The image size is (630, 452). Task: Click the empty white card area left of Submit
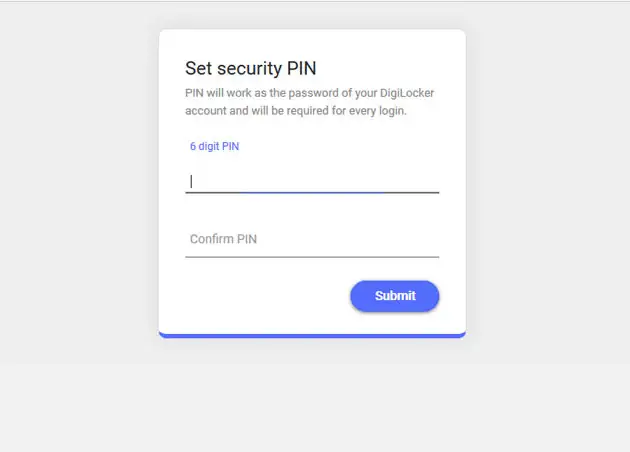tap(260, 296)
